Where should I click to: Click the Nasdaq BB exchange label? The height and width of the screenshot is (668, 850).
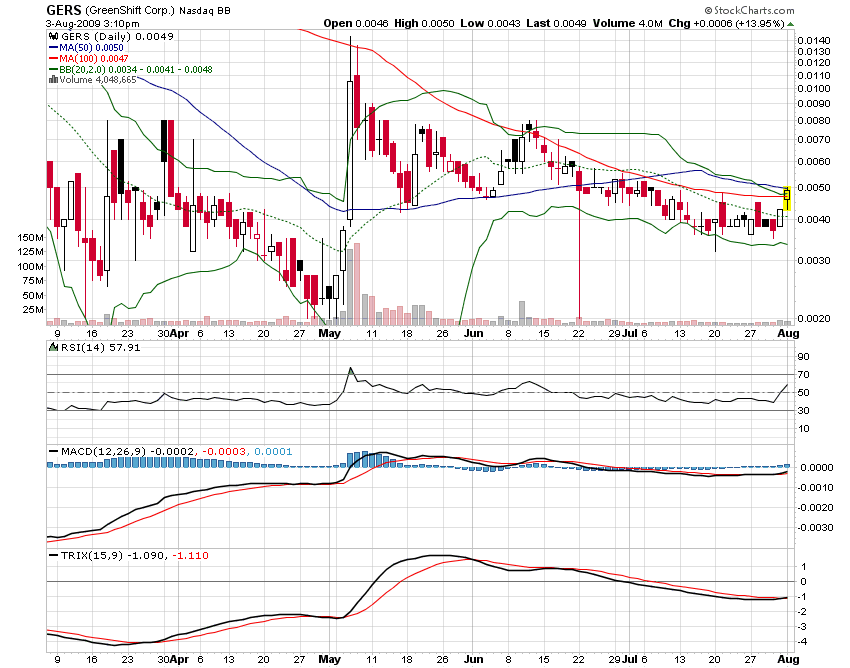[x=205, y=10]
